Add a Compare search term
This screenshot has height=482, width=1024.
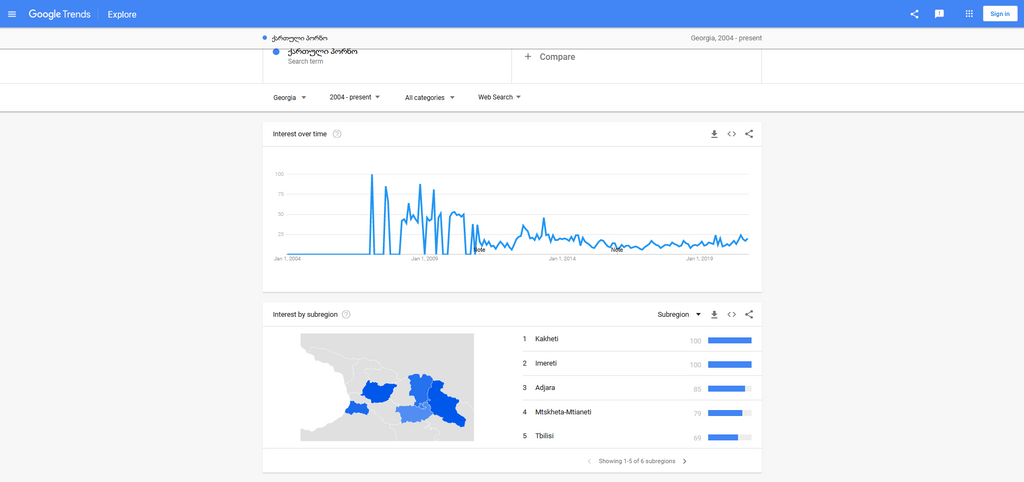pyautogui.click(x=550, y=57)
